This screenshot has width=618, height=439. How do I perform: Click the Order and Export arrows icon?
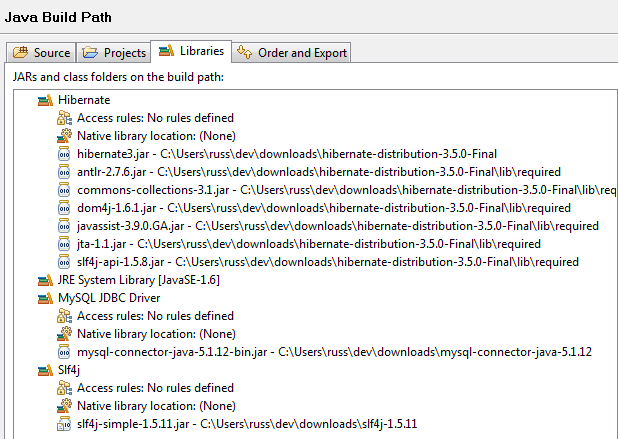pyautogui.click(x=244, y=52)
